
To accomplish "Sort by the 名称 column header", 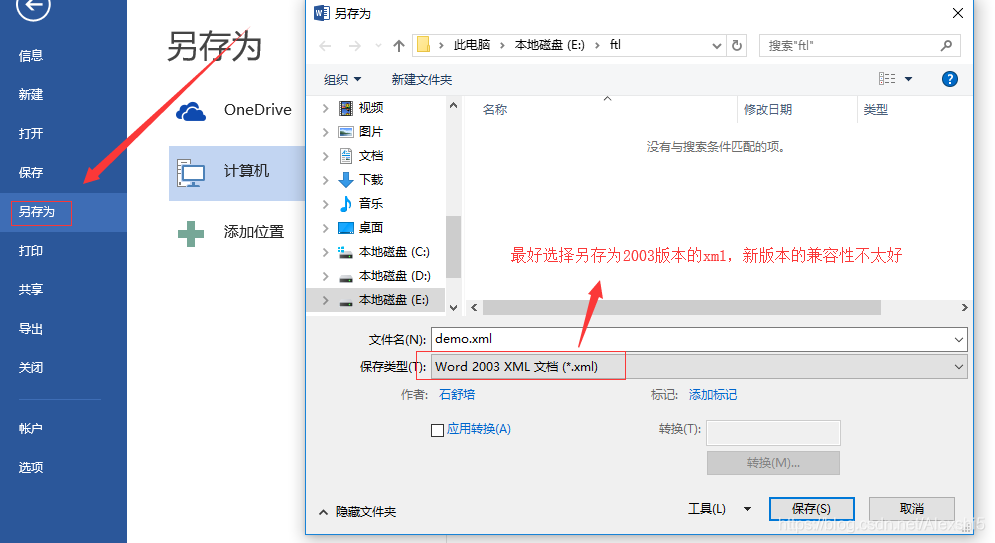I will tap(495, 110).
